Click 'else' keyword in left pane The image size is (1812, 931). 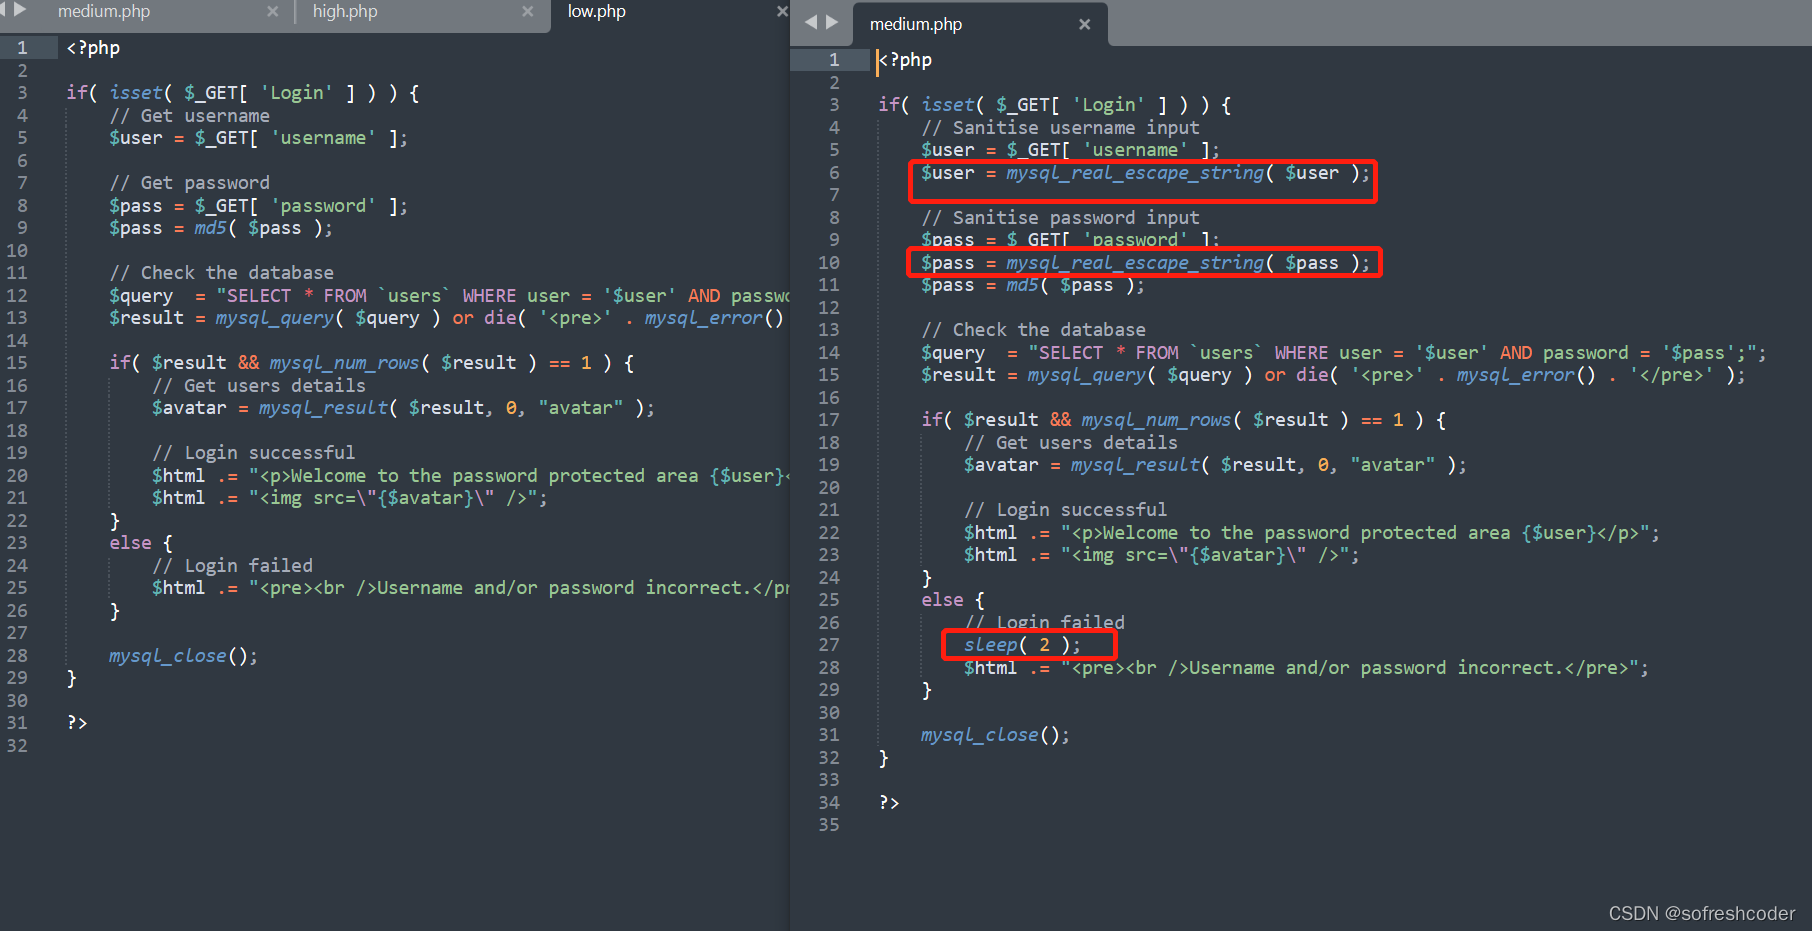click(x=130, y=543)
